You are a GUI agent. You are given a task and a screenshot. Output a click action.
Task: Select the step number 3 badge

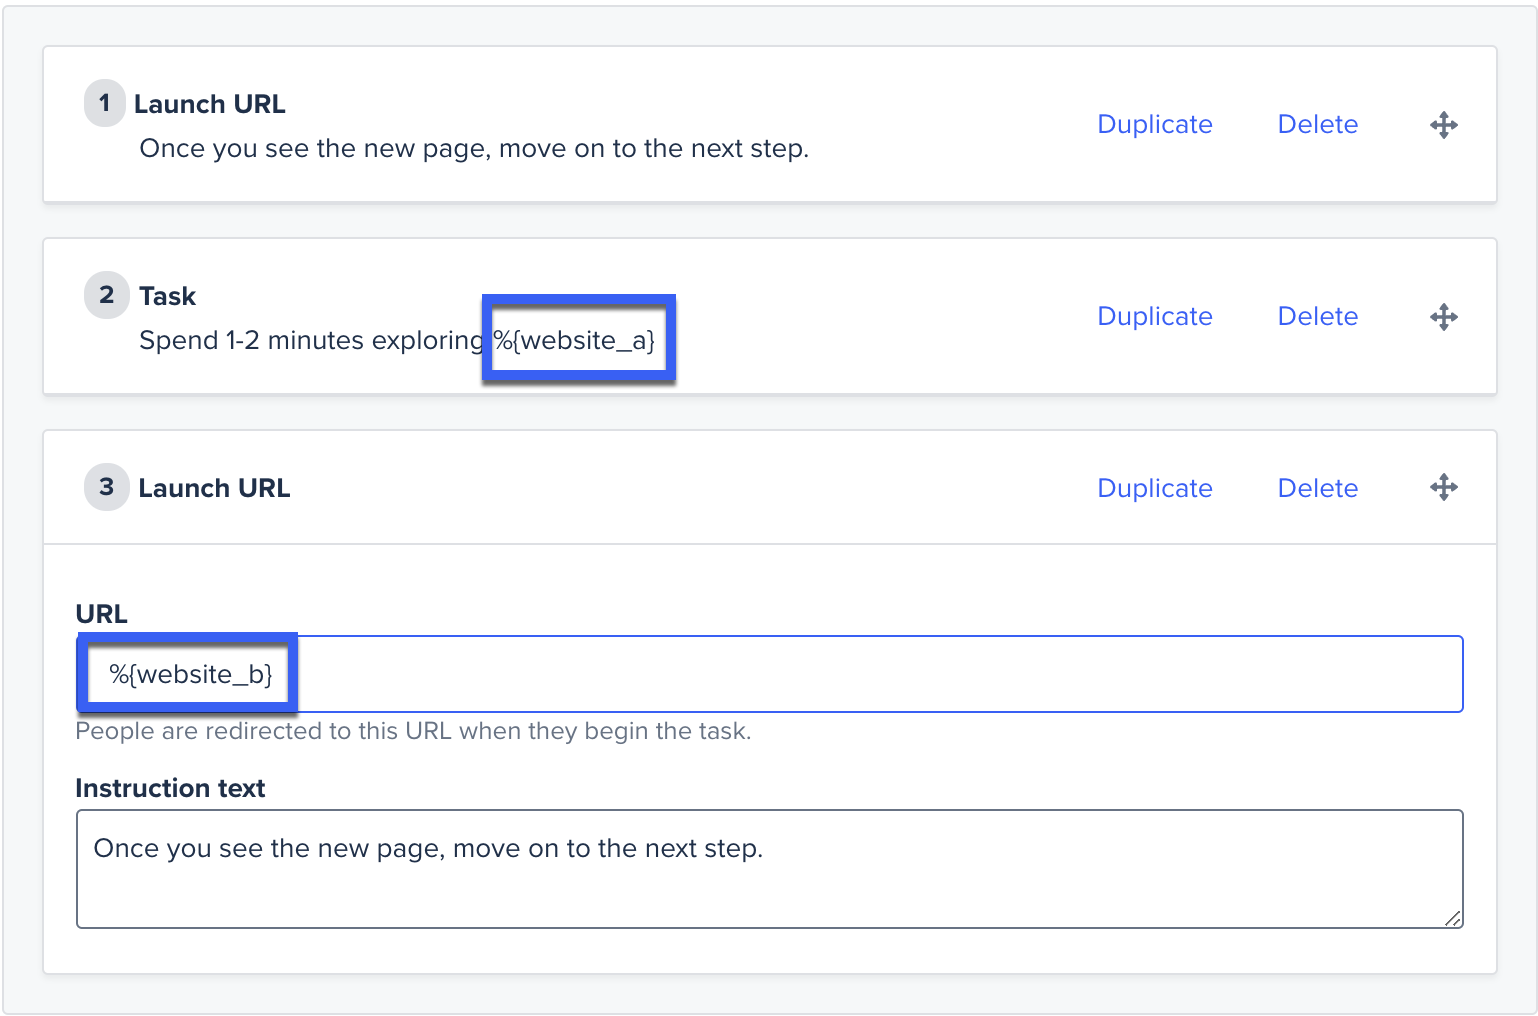(107, 487)
